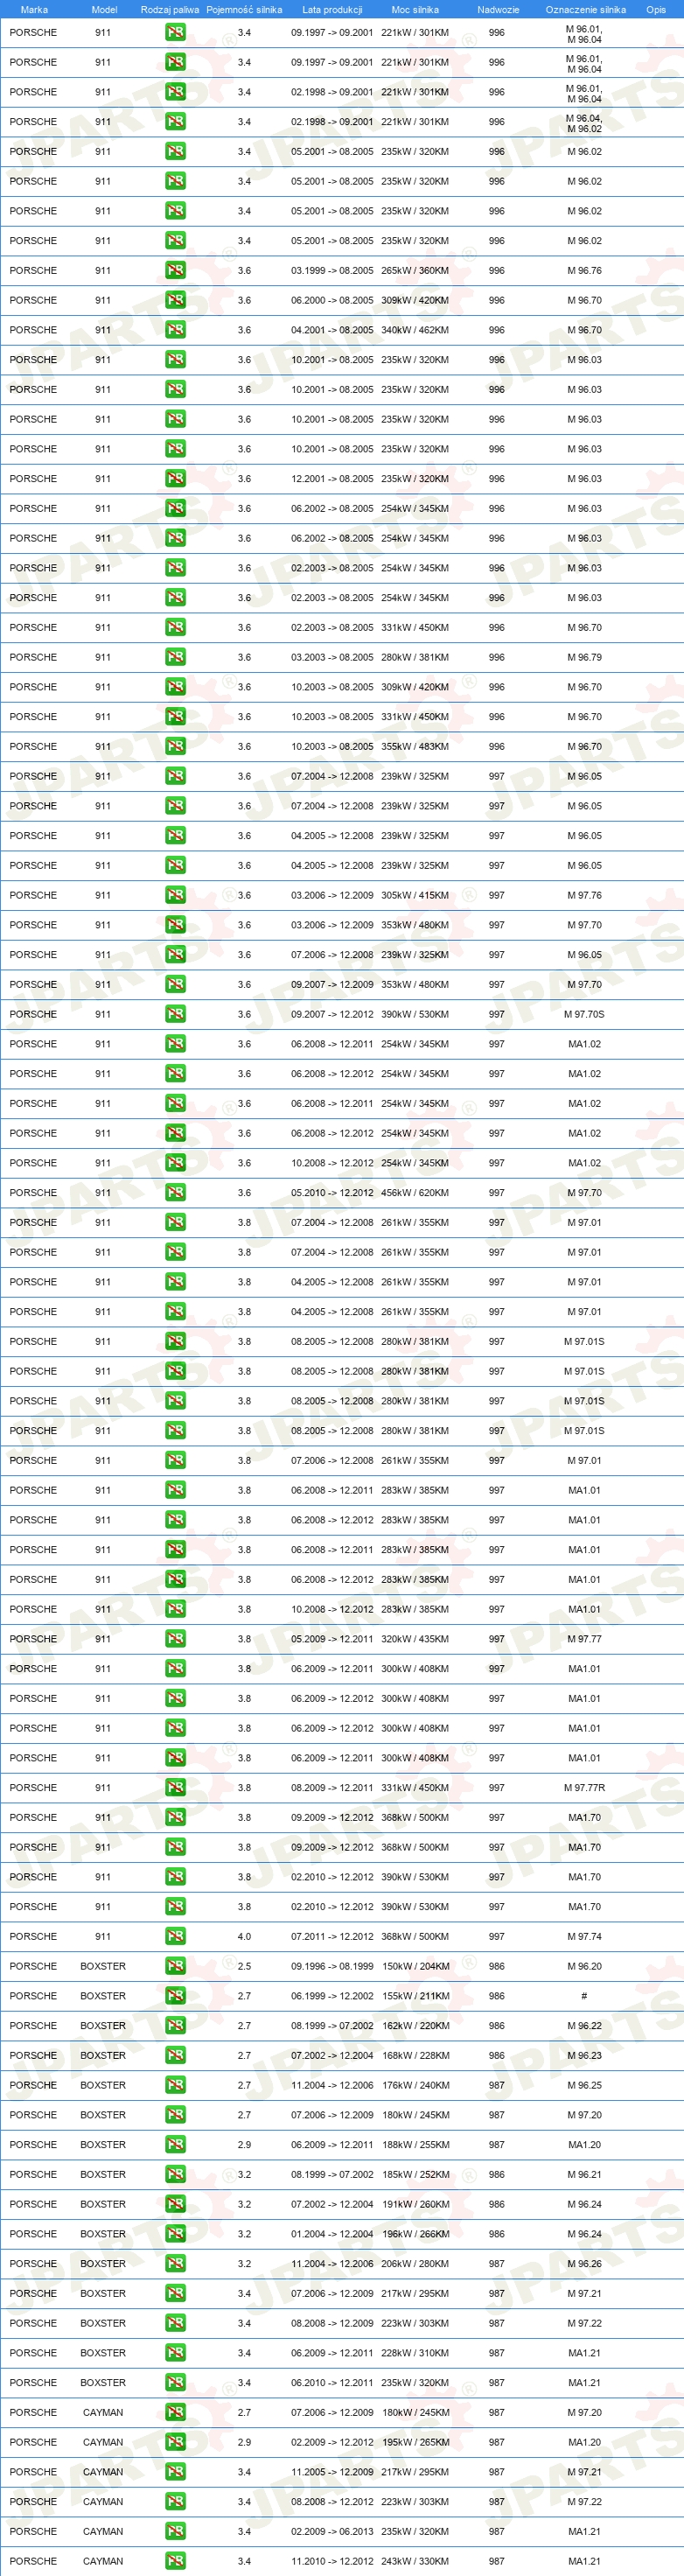Click the M 96.20 engine code cell
684x2576 pixels.
click(584, 1966)
